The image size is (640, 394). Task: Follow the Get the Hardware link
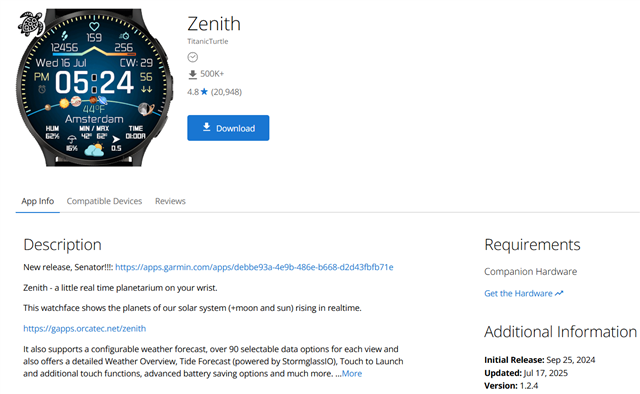pos(518,293)
